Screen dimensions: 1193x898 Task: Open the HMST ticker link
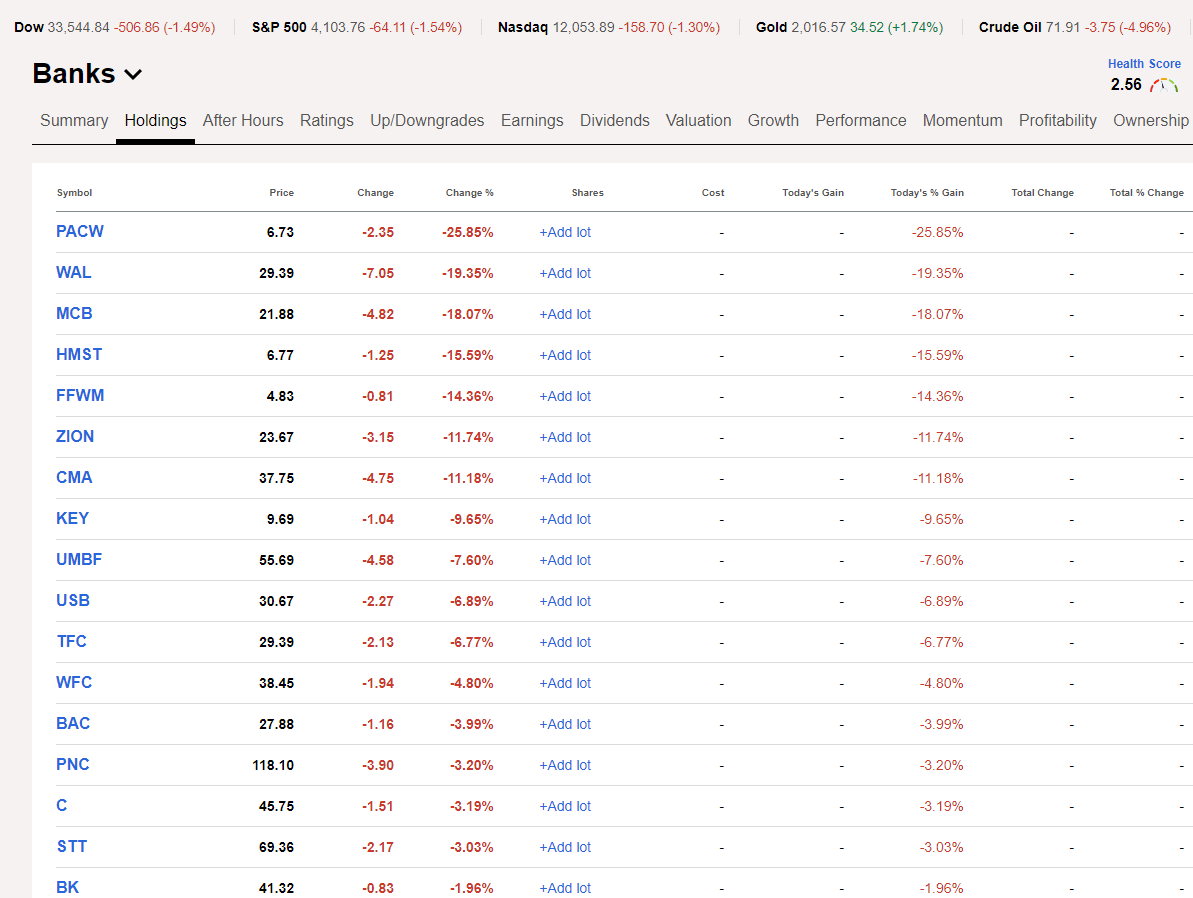click(x=79, y=355)
